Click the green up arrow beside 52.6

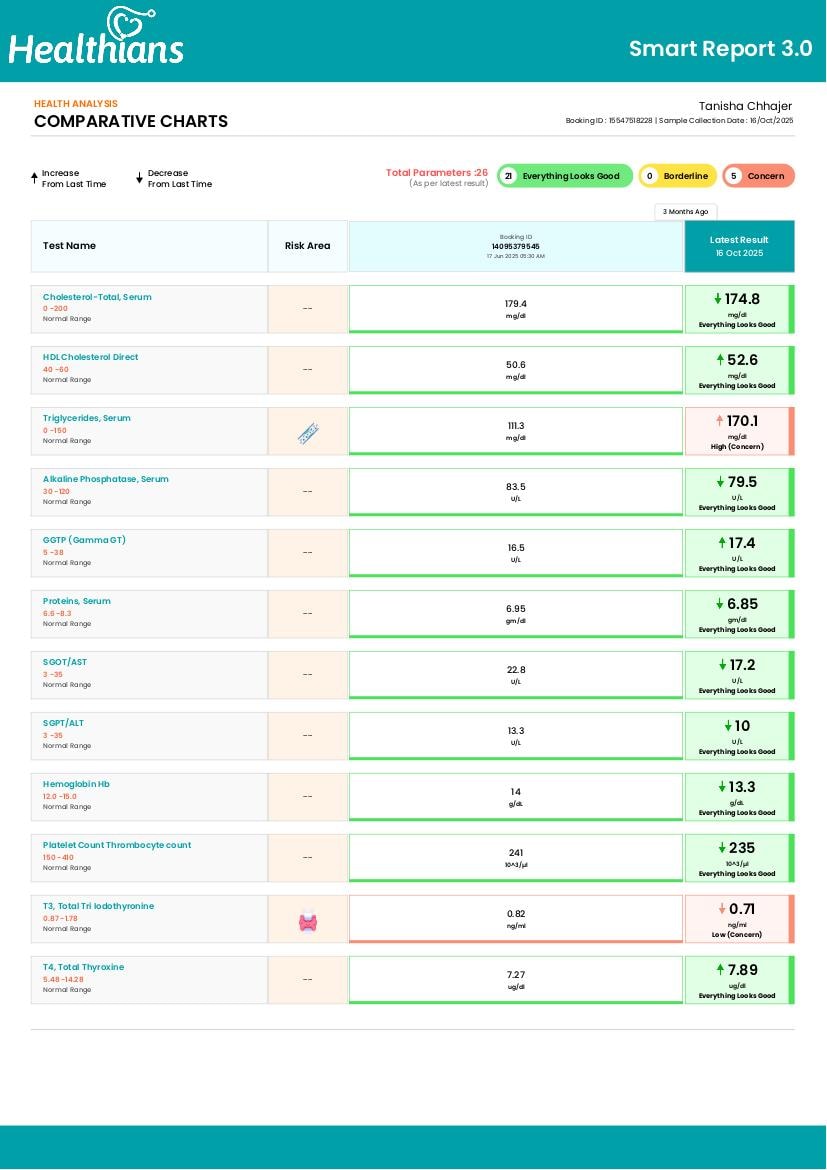click(x=720, y=360)
